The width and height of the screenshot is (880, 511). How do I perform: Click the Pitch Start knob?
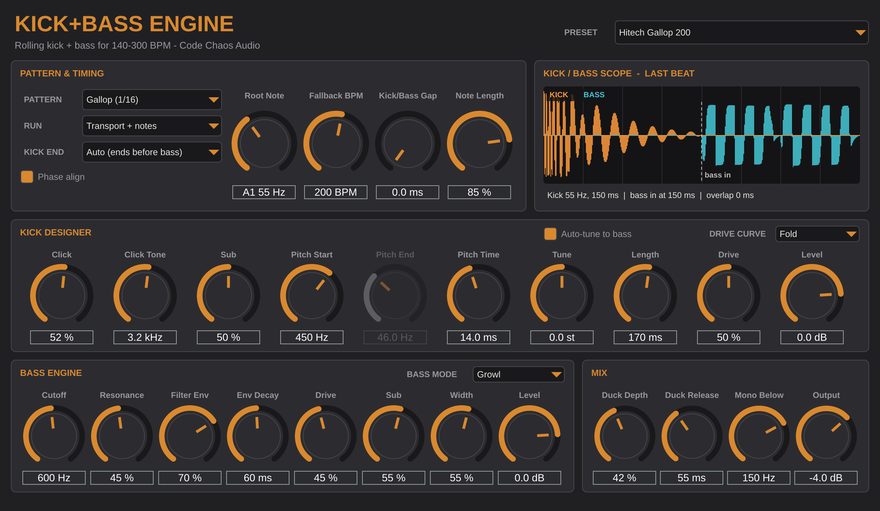click(x=311, y=294)
